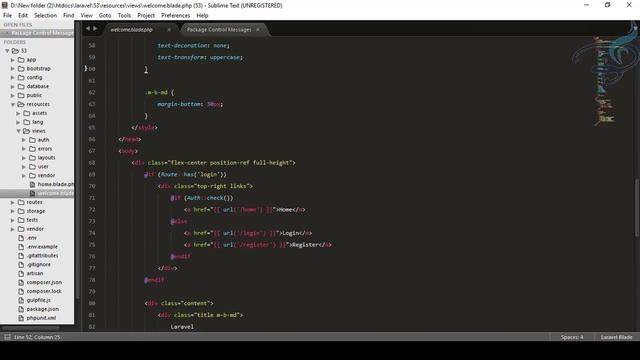Open the File menu
The height and width of the screenshot is (360, 640).
[x=7, y=16]
